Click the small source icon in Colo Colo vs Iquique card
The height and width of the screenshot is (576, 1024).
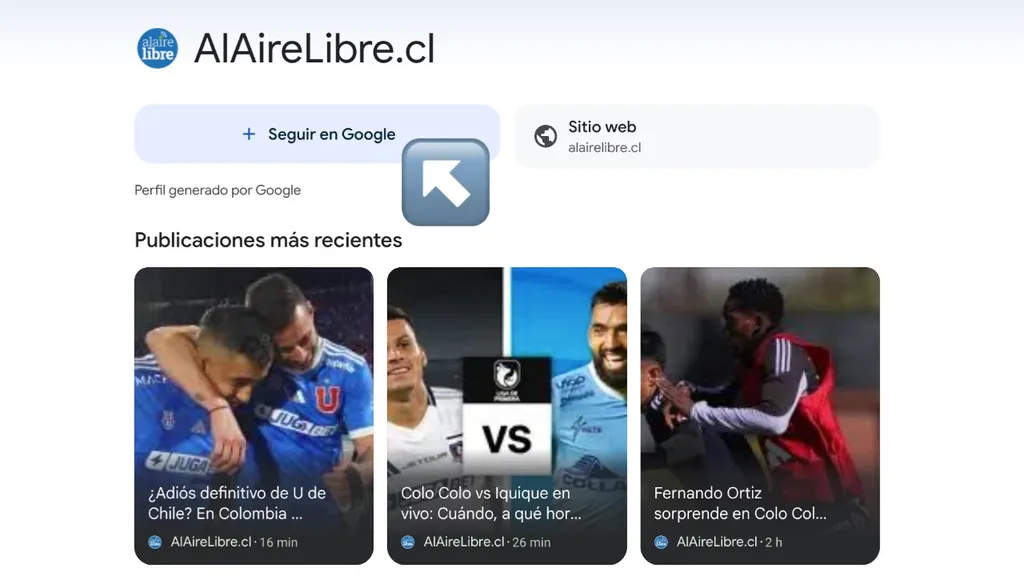408,542
